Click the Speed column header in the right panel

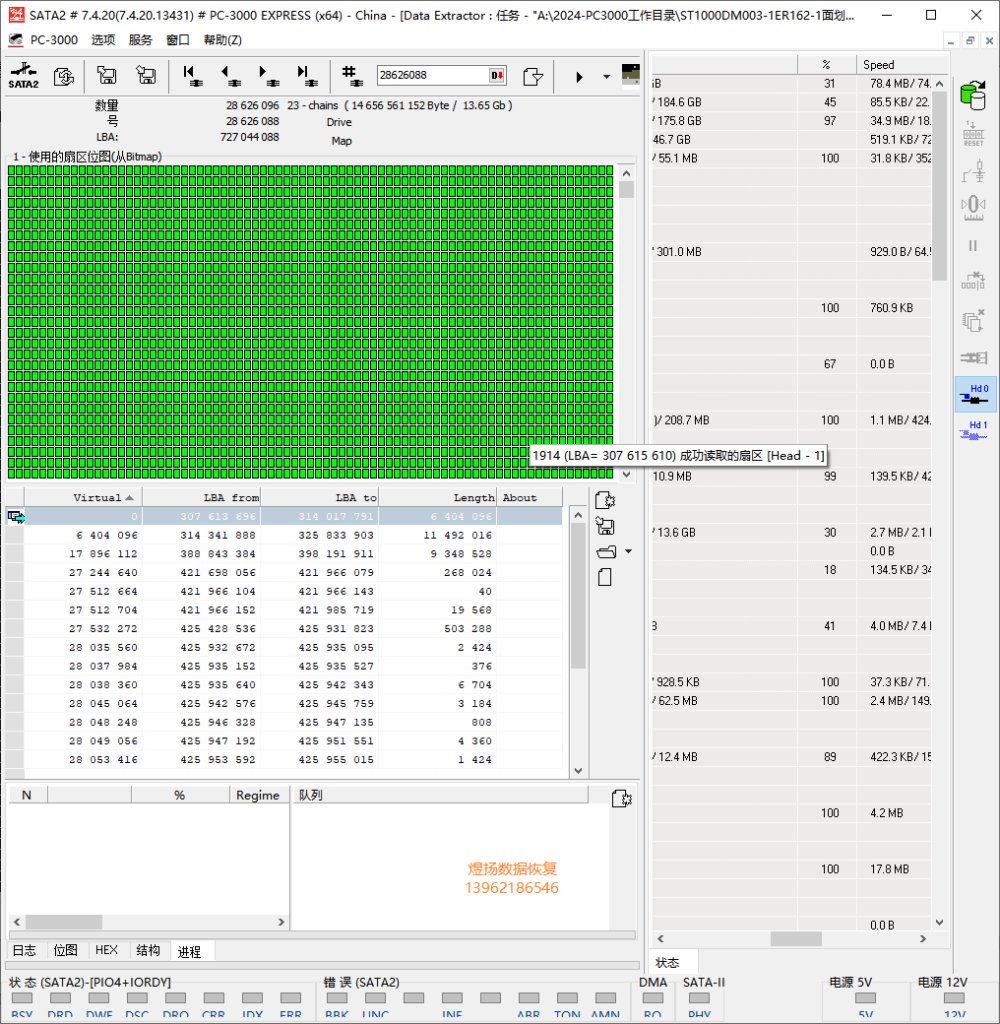pyautogui.click(x=902, y=65)
